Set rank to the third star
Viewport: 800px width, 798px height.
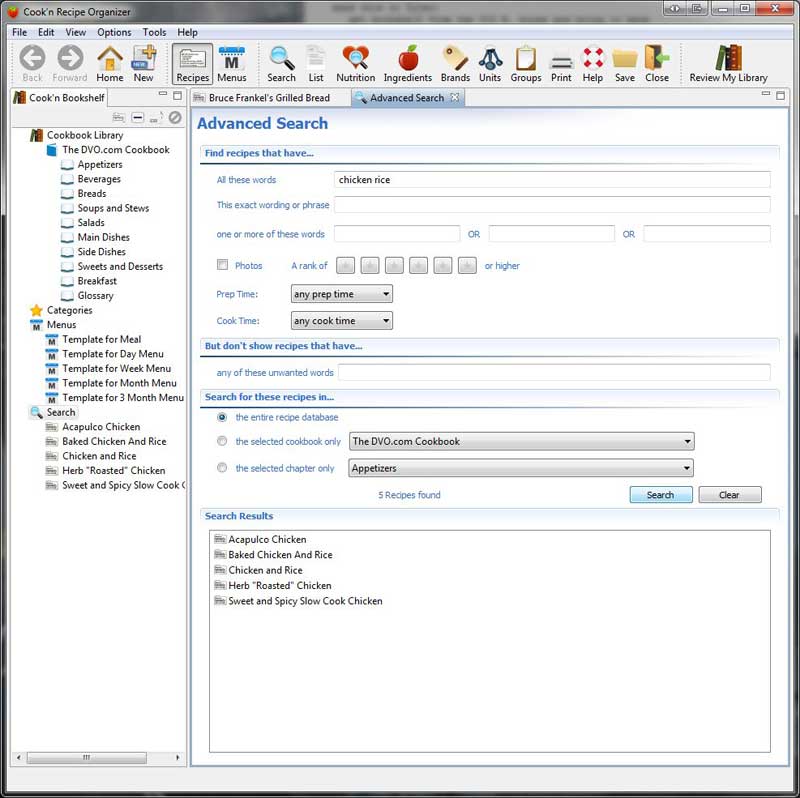[394, 265]
